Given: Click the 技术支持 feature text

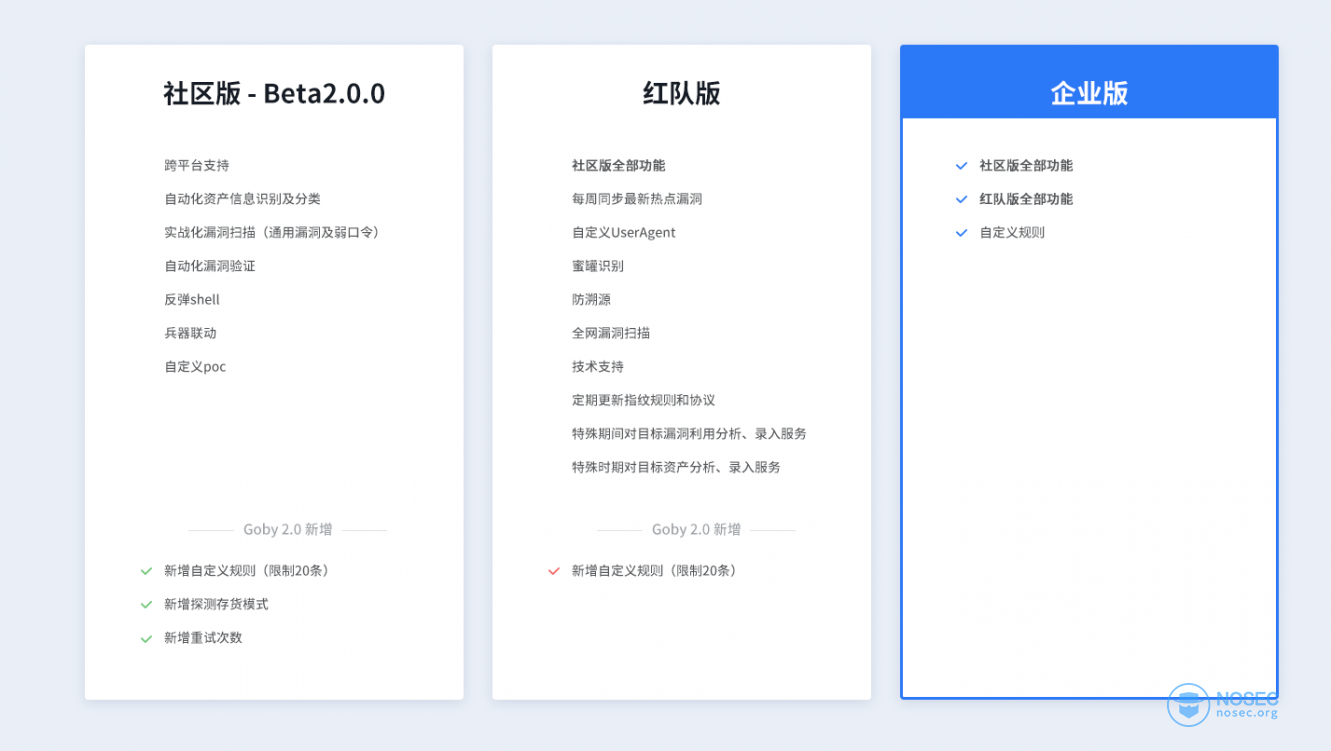Looking at the screenshot, I should point(597,366).
